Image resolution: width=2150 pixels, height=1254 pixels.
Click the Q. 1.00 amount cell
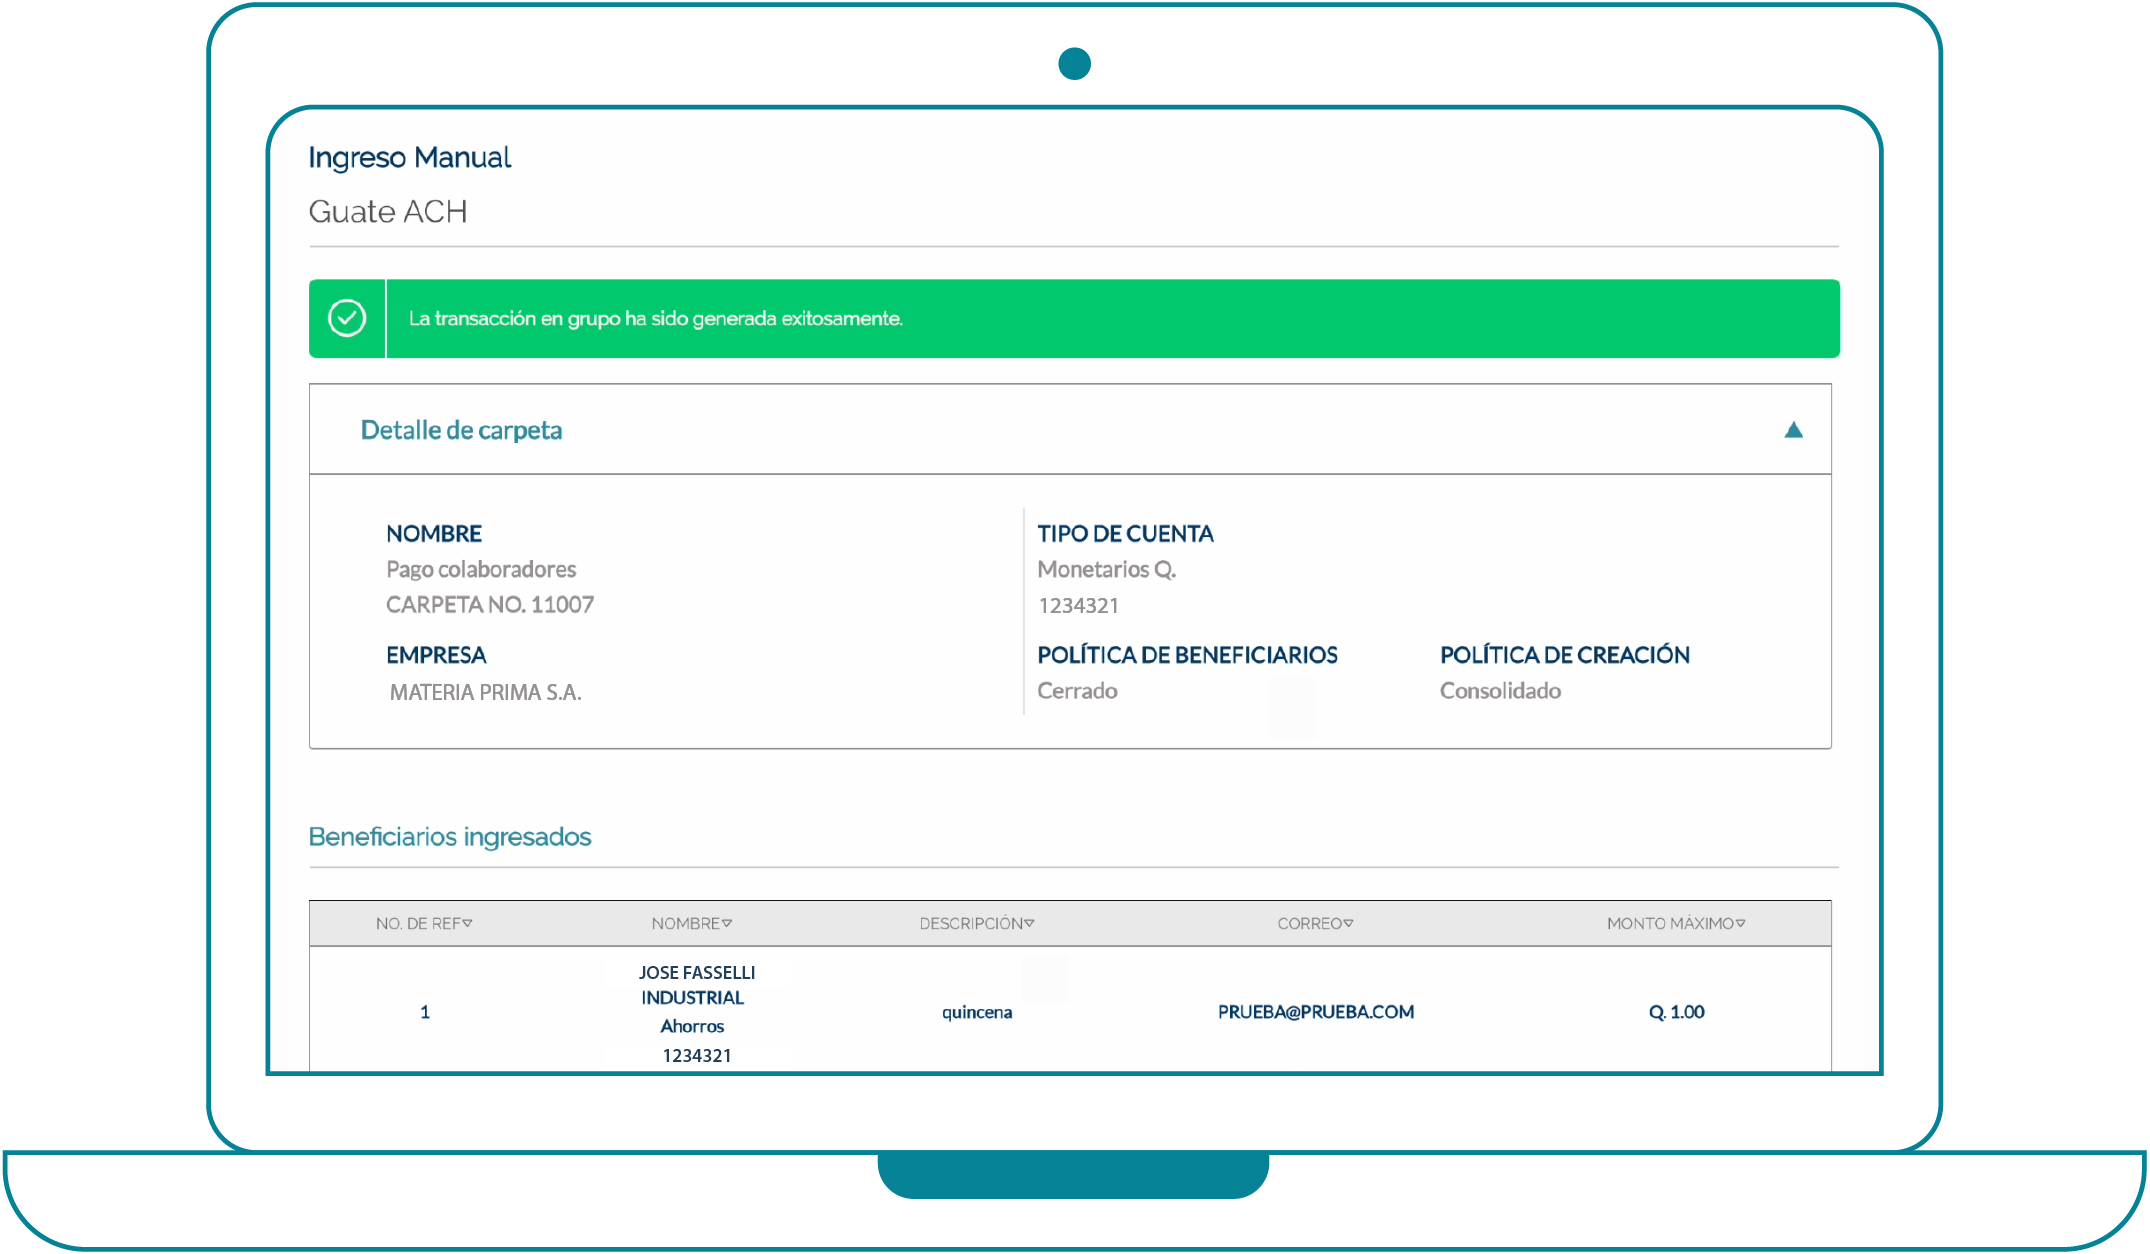point(1676,1011)
